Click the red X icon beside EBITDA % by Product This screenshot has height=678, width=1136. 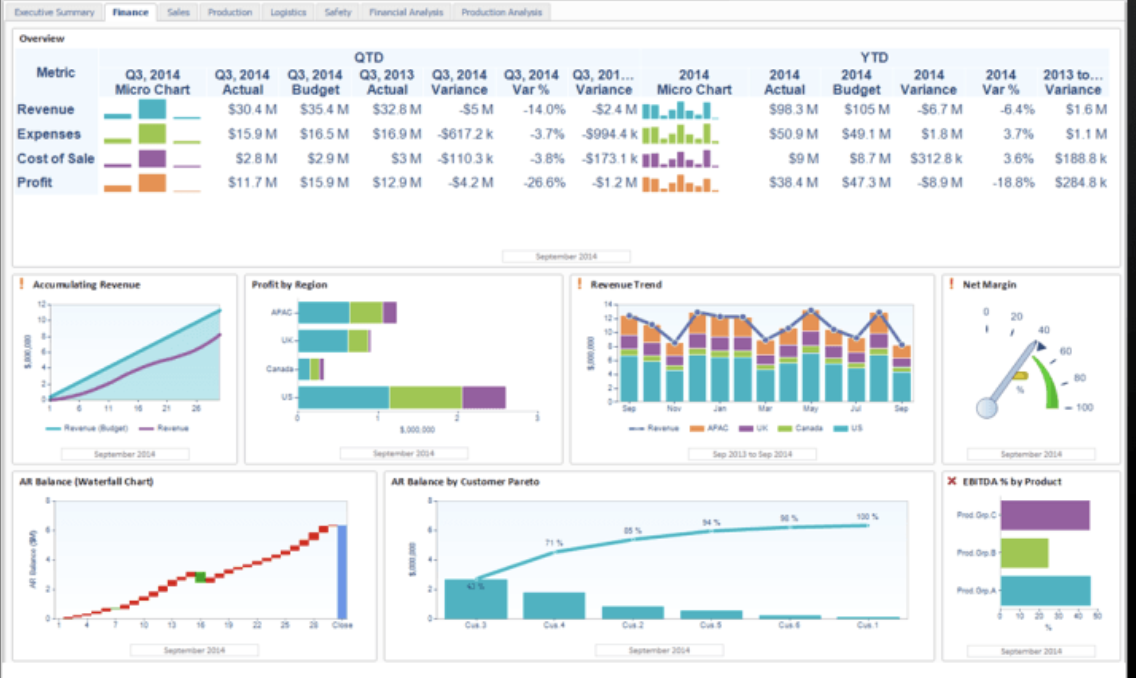click(x=952, y=481)
